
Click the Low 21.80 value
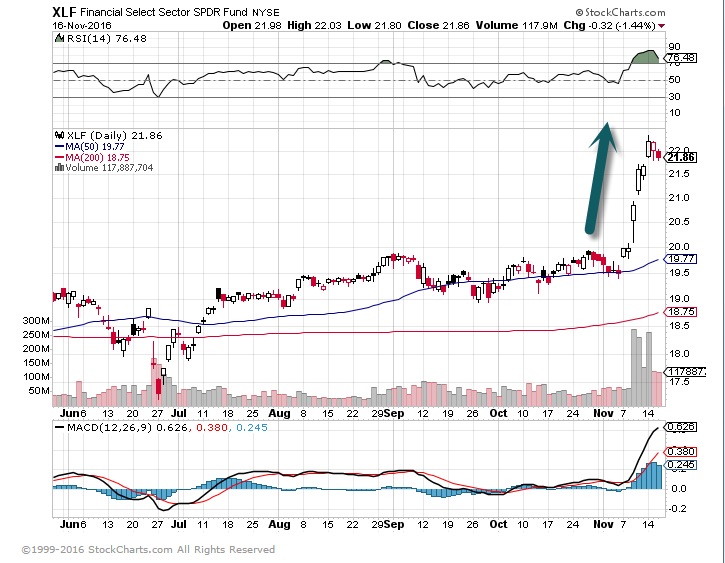pos(375,25)
